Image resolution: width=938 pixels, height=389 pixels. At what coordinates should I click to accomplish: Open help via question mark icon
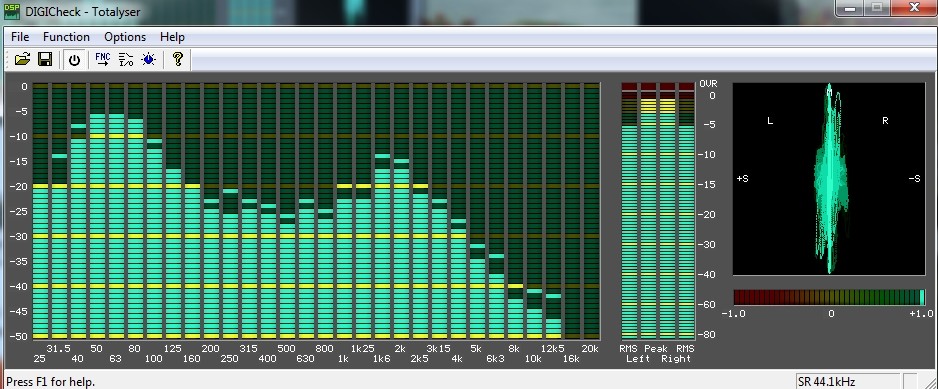pos(177,59)
